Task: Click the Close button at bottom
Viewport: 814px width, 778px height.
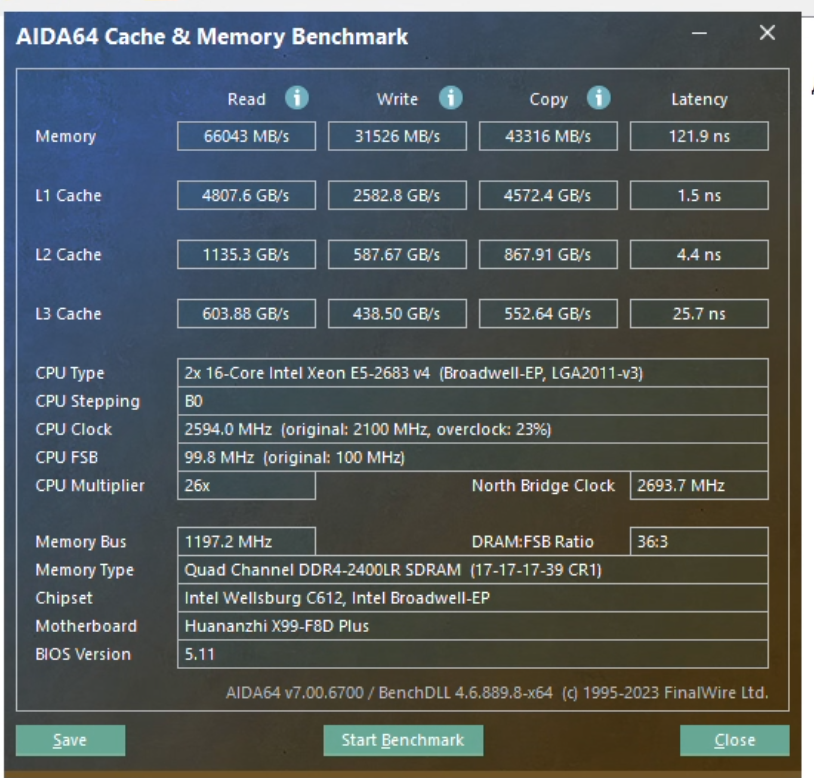Action: pyautogui.click(x=735, y=740)
